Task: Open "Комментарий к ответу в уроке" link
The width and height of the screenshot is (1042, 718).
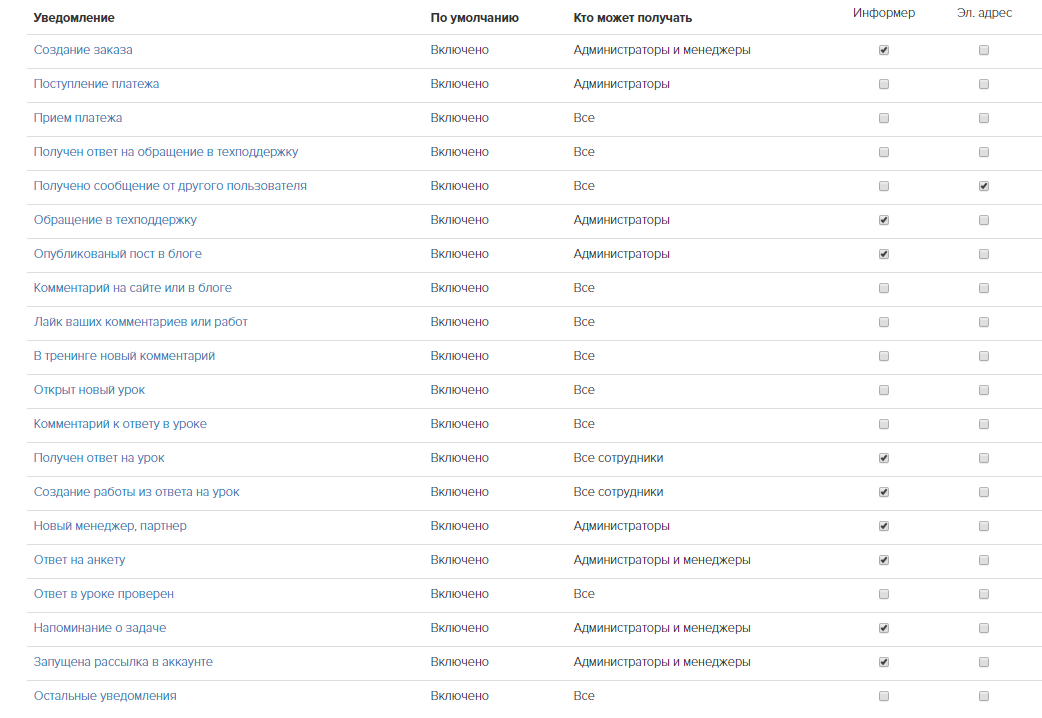Action: point(120,423)
